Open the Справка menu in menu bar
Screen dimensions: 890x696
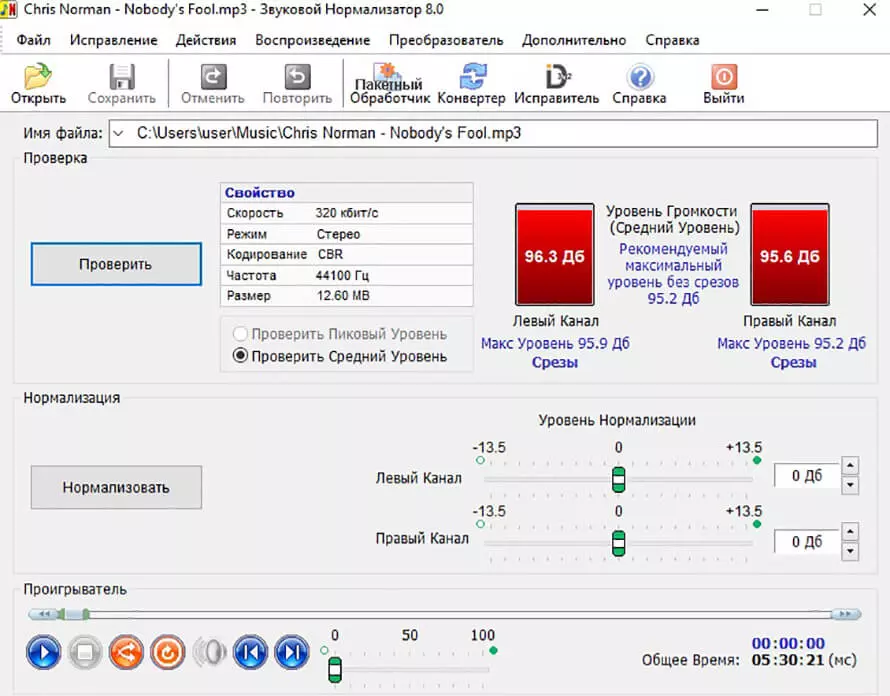tap(672, 40)
